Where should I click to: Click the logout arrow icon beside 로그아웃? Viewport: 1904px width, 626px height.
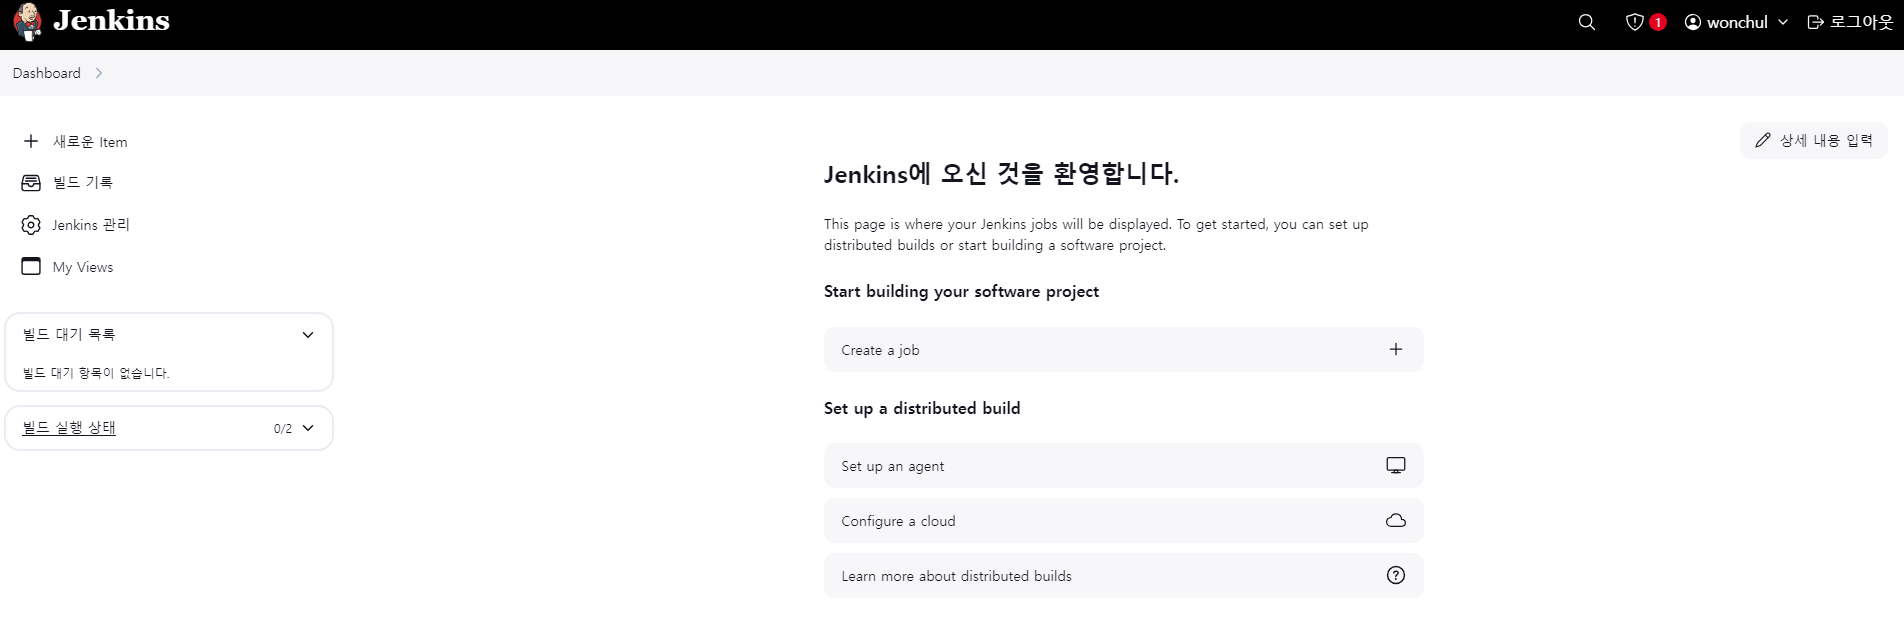[1816, 22]
